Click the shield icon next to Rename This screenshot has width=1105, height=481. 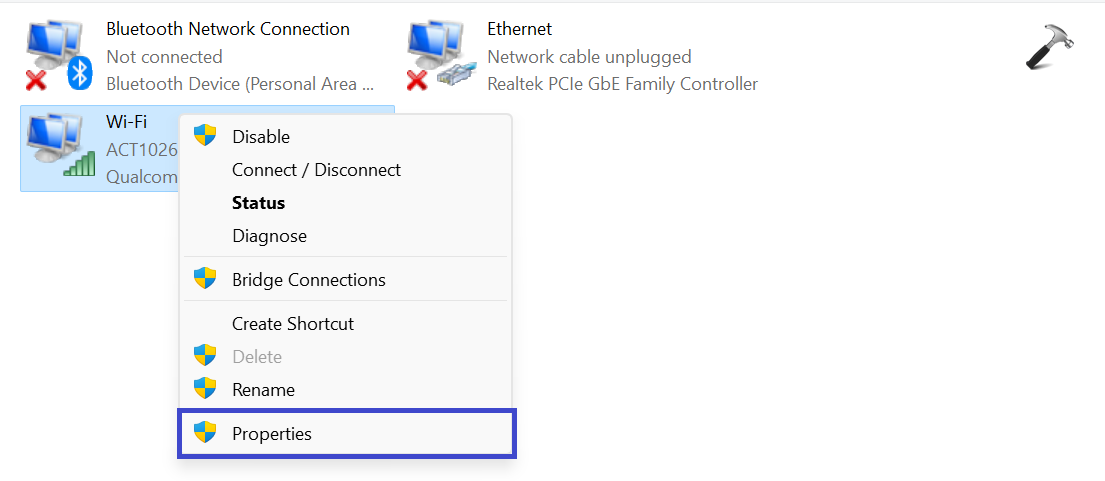tap(205, 389)
